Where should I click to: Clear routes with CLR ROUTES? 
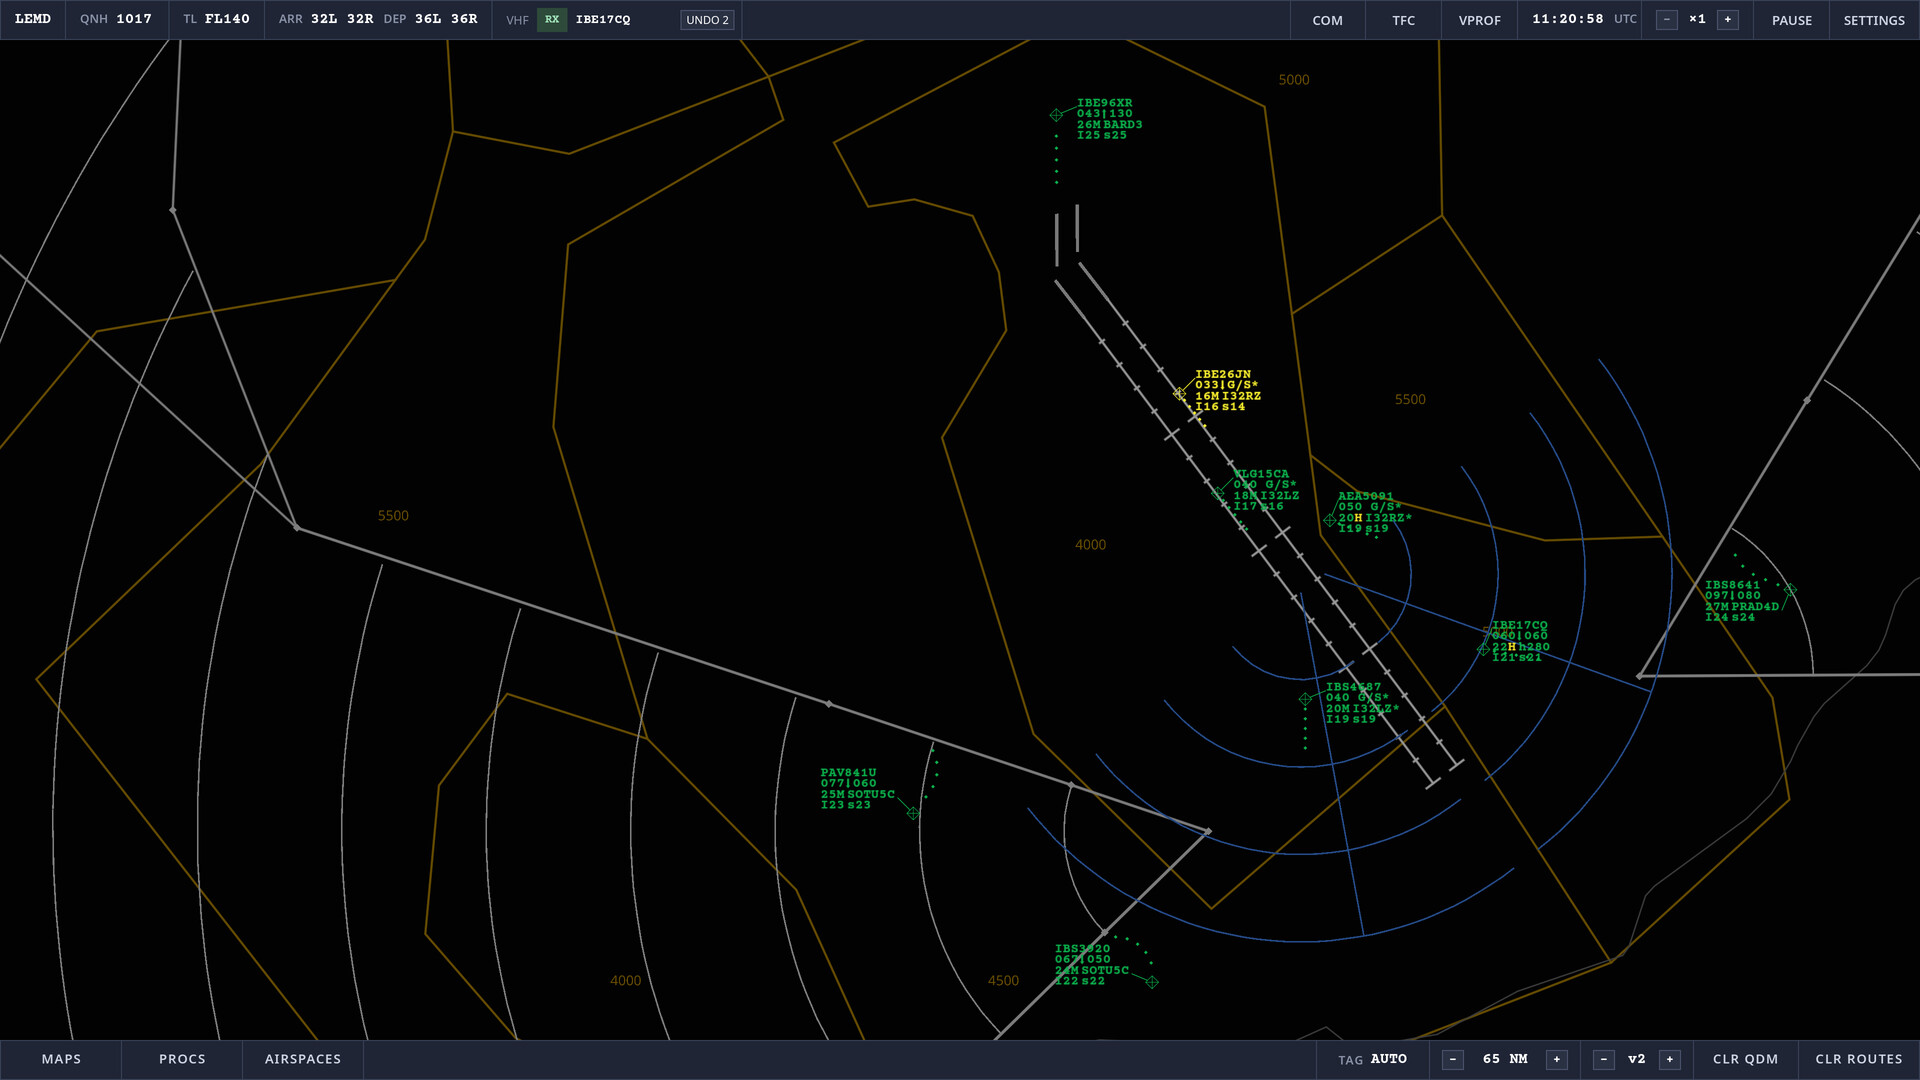click(1859, 1059)
